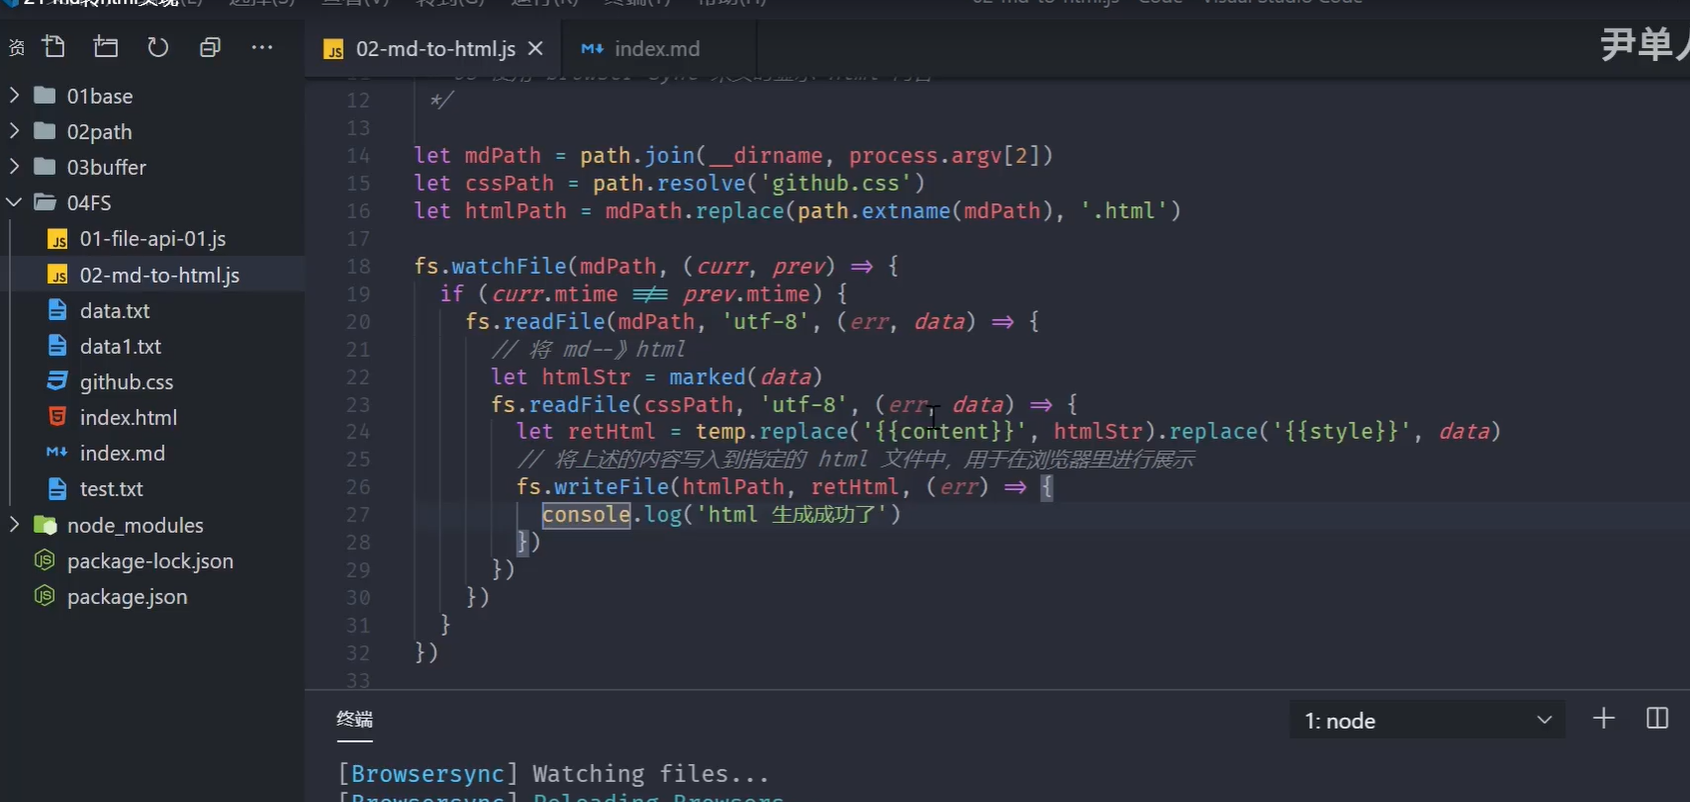The width and height of the screenshot is (1690, 802).
Task: Click the console keyword on line 27
Action: 586,515
